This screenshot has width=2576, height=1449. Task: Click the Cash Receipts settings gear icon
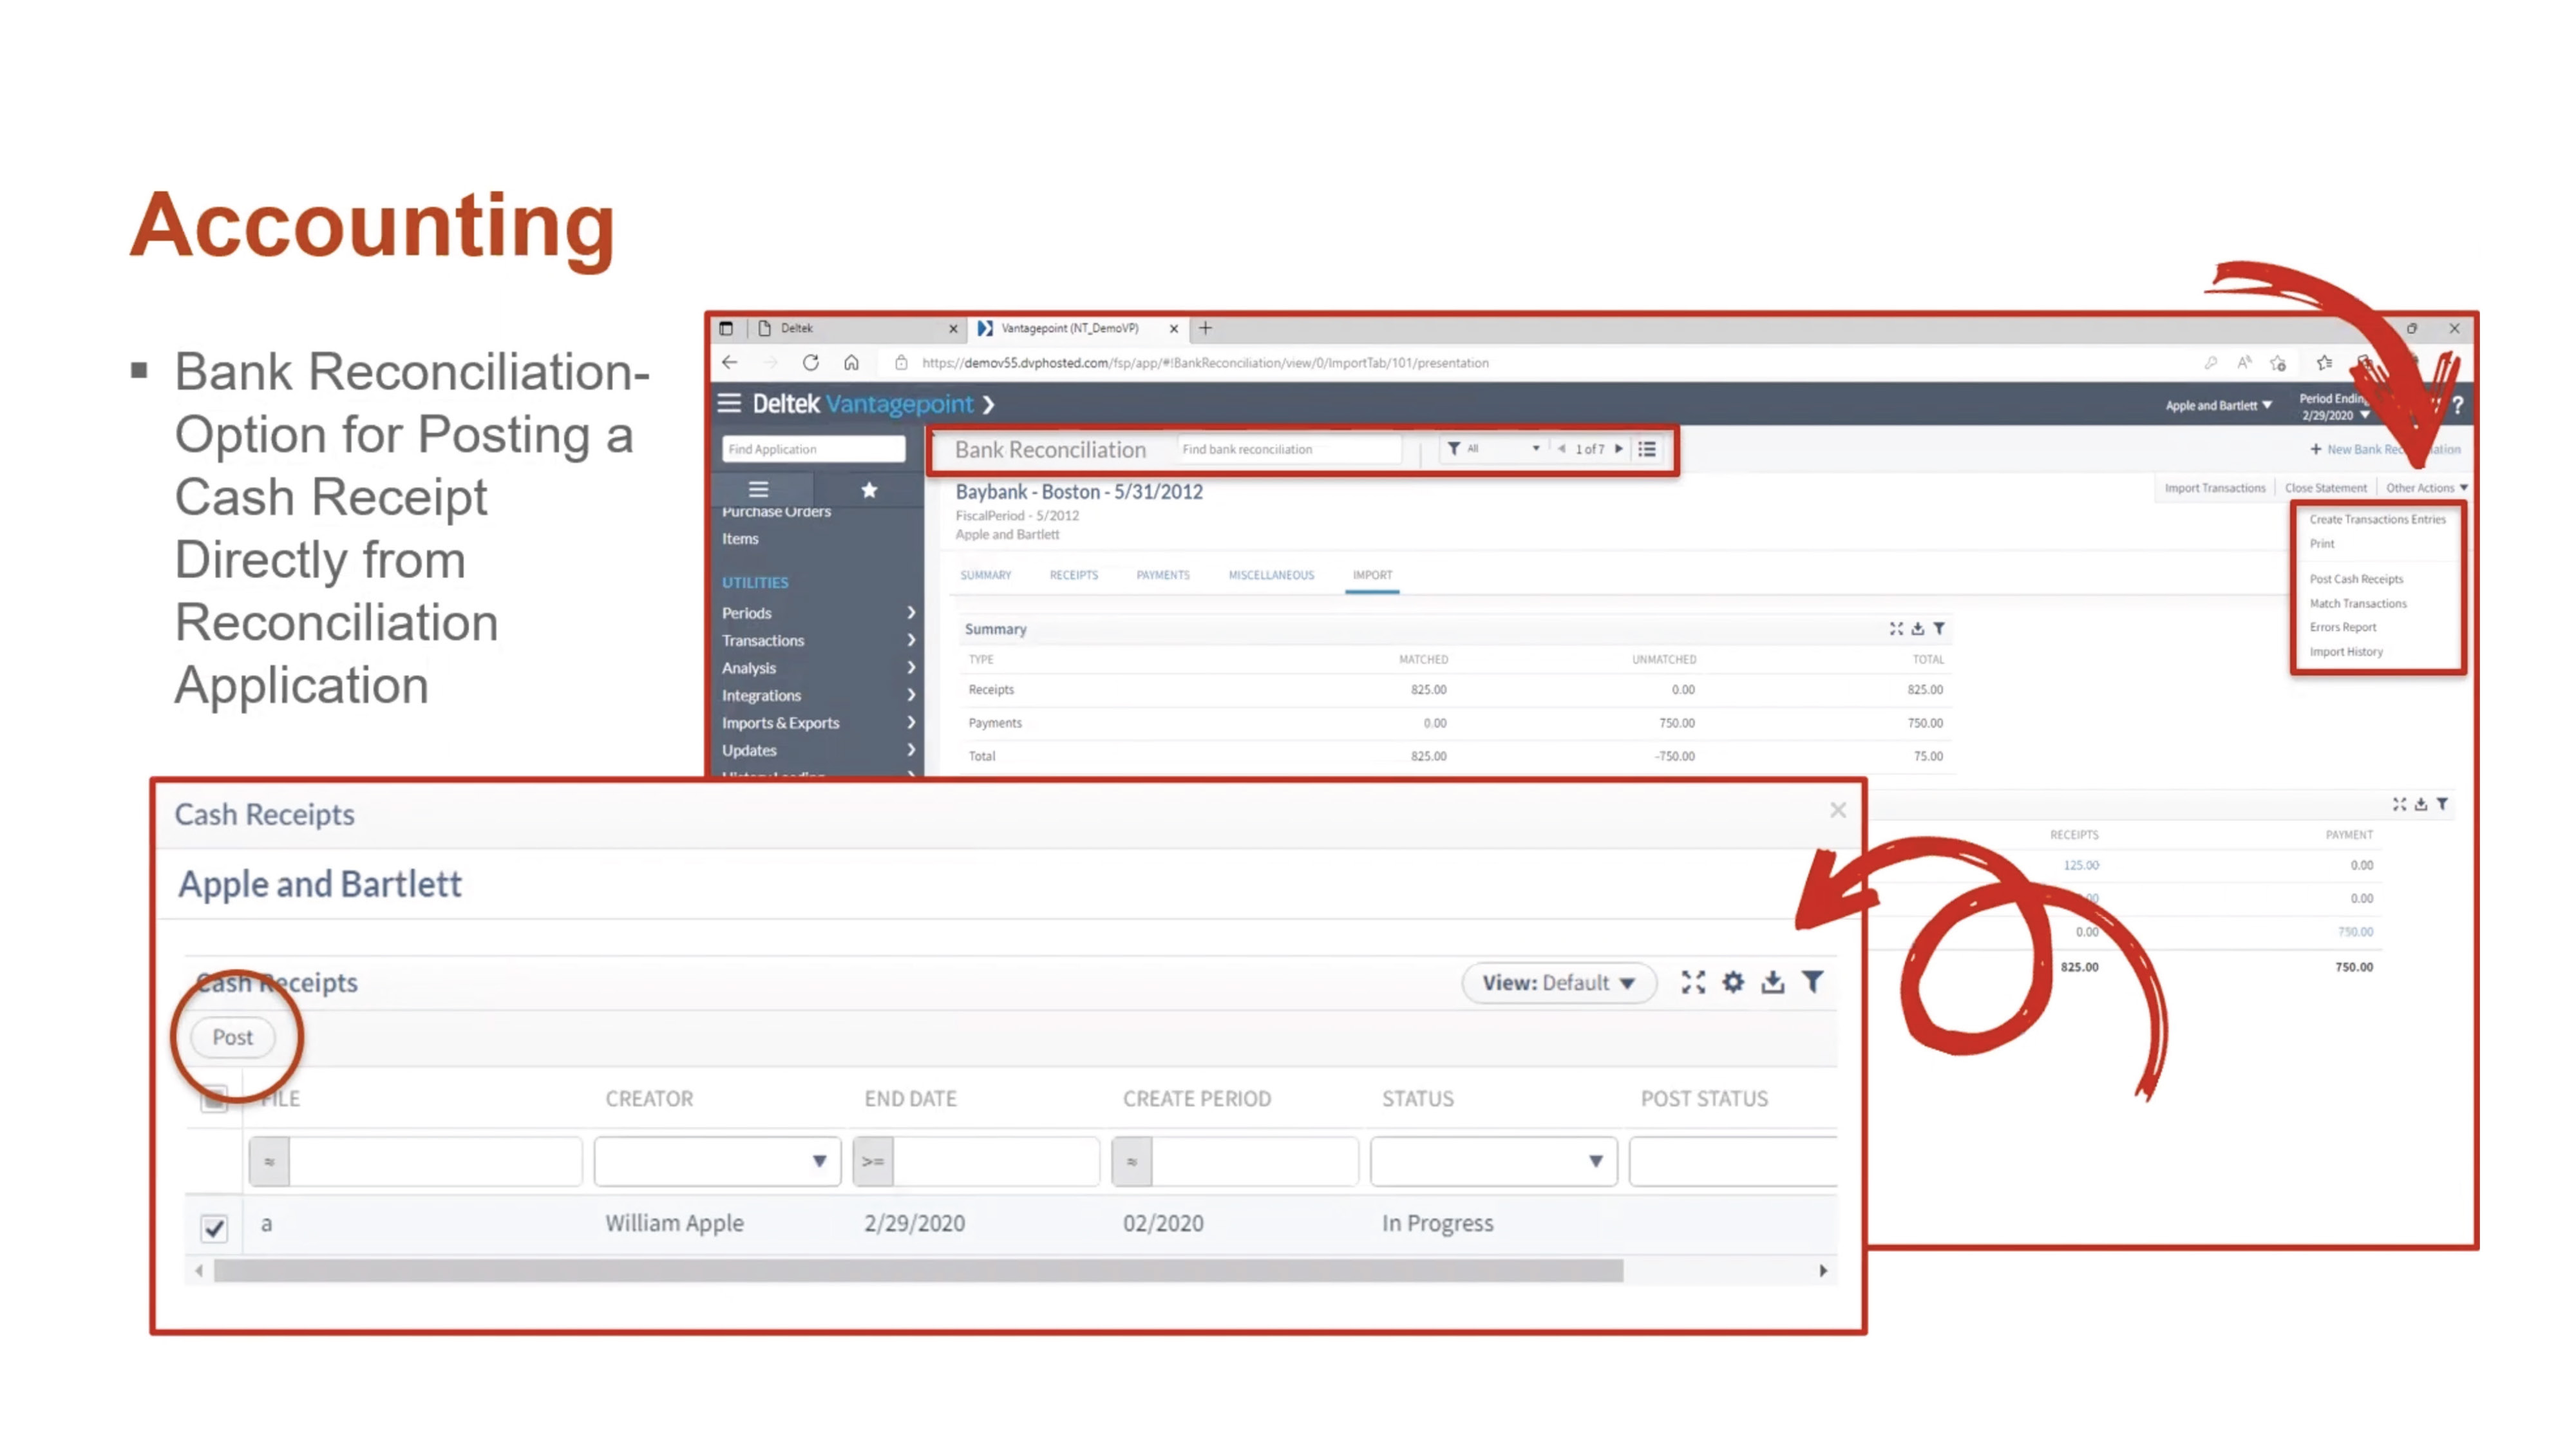click(x=1733, y=982)
